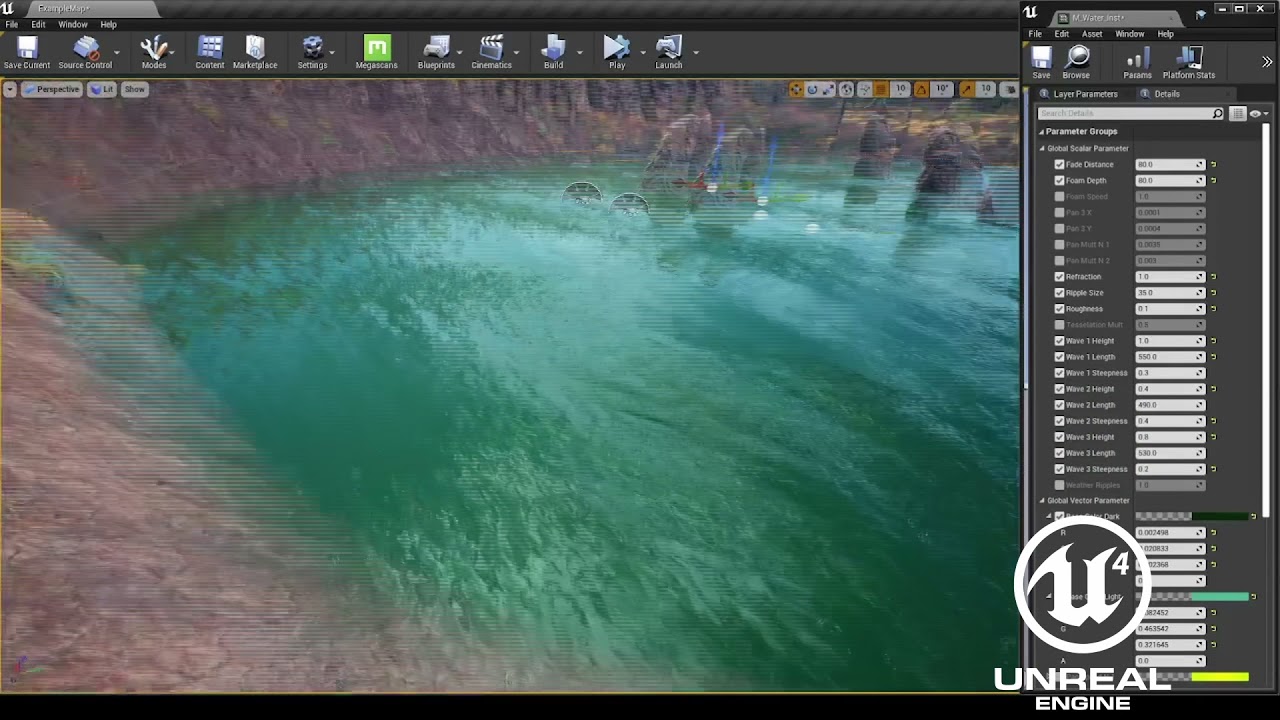Open the Settings toolbar icon
1280x720 pixels.
312,53
